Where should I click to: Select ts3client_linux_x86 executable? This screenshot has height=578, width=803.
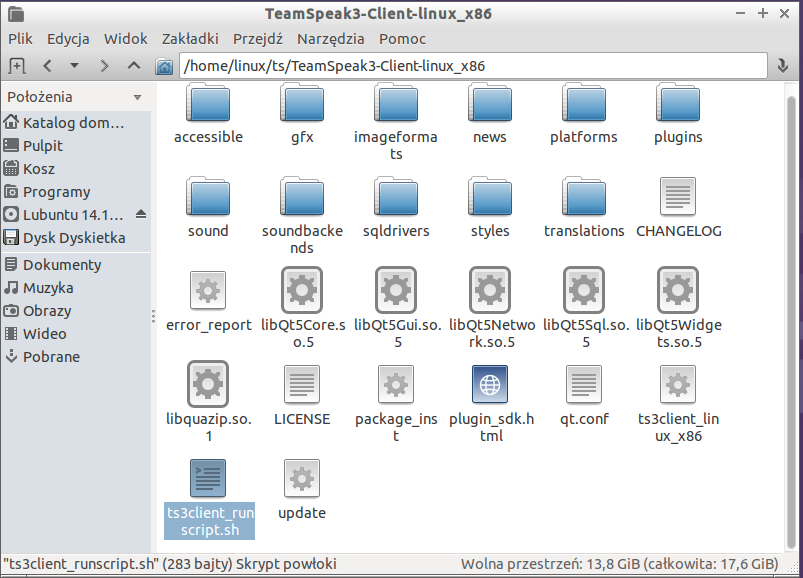pyautogui.click(x=678, y=403)
